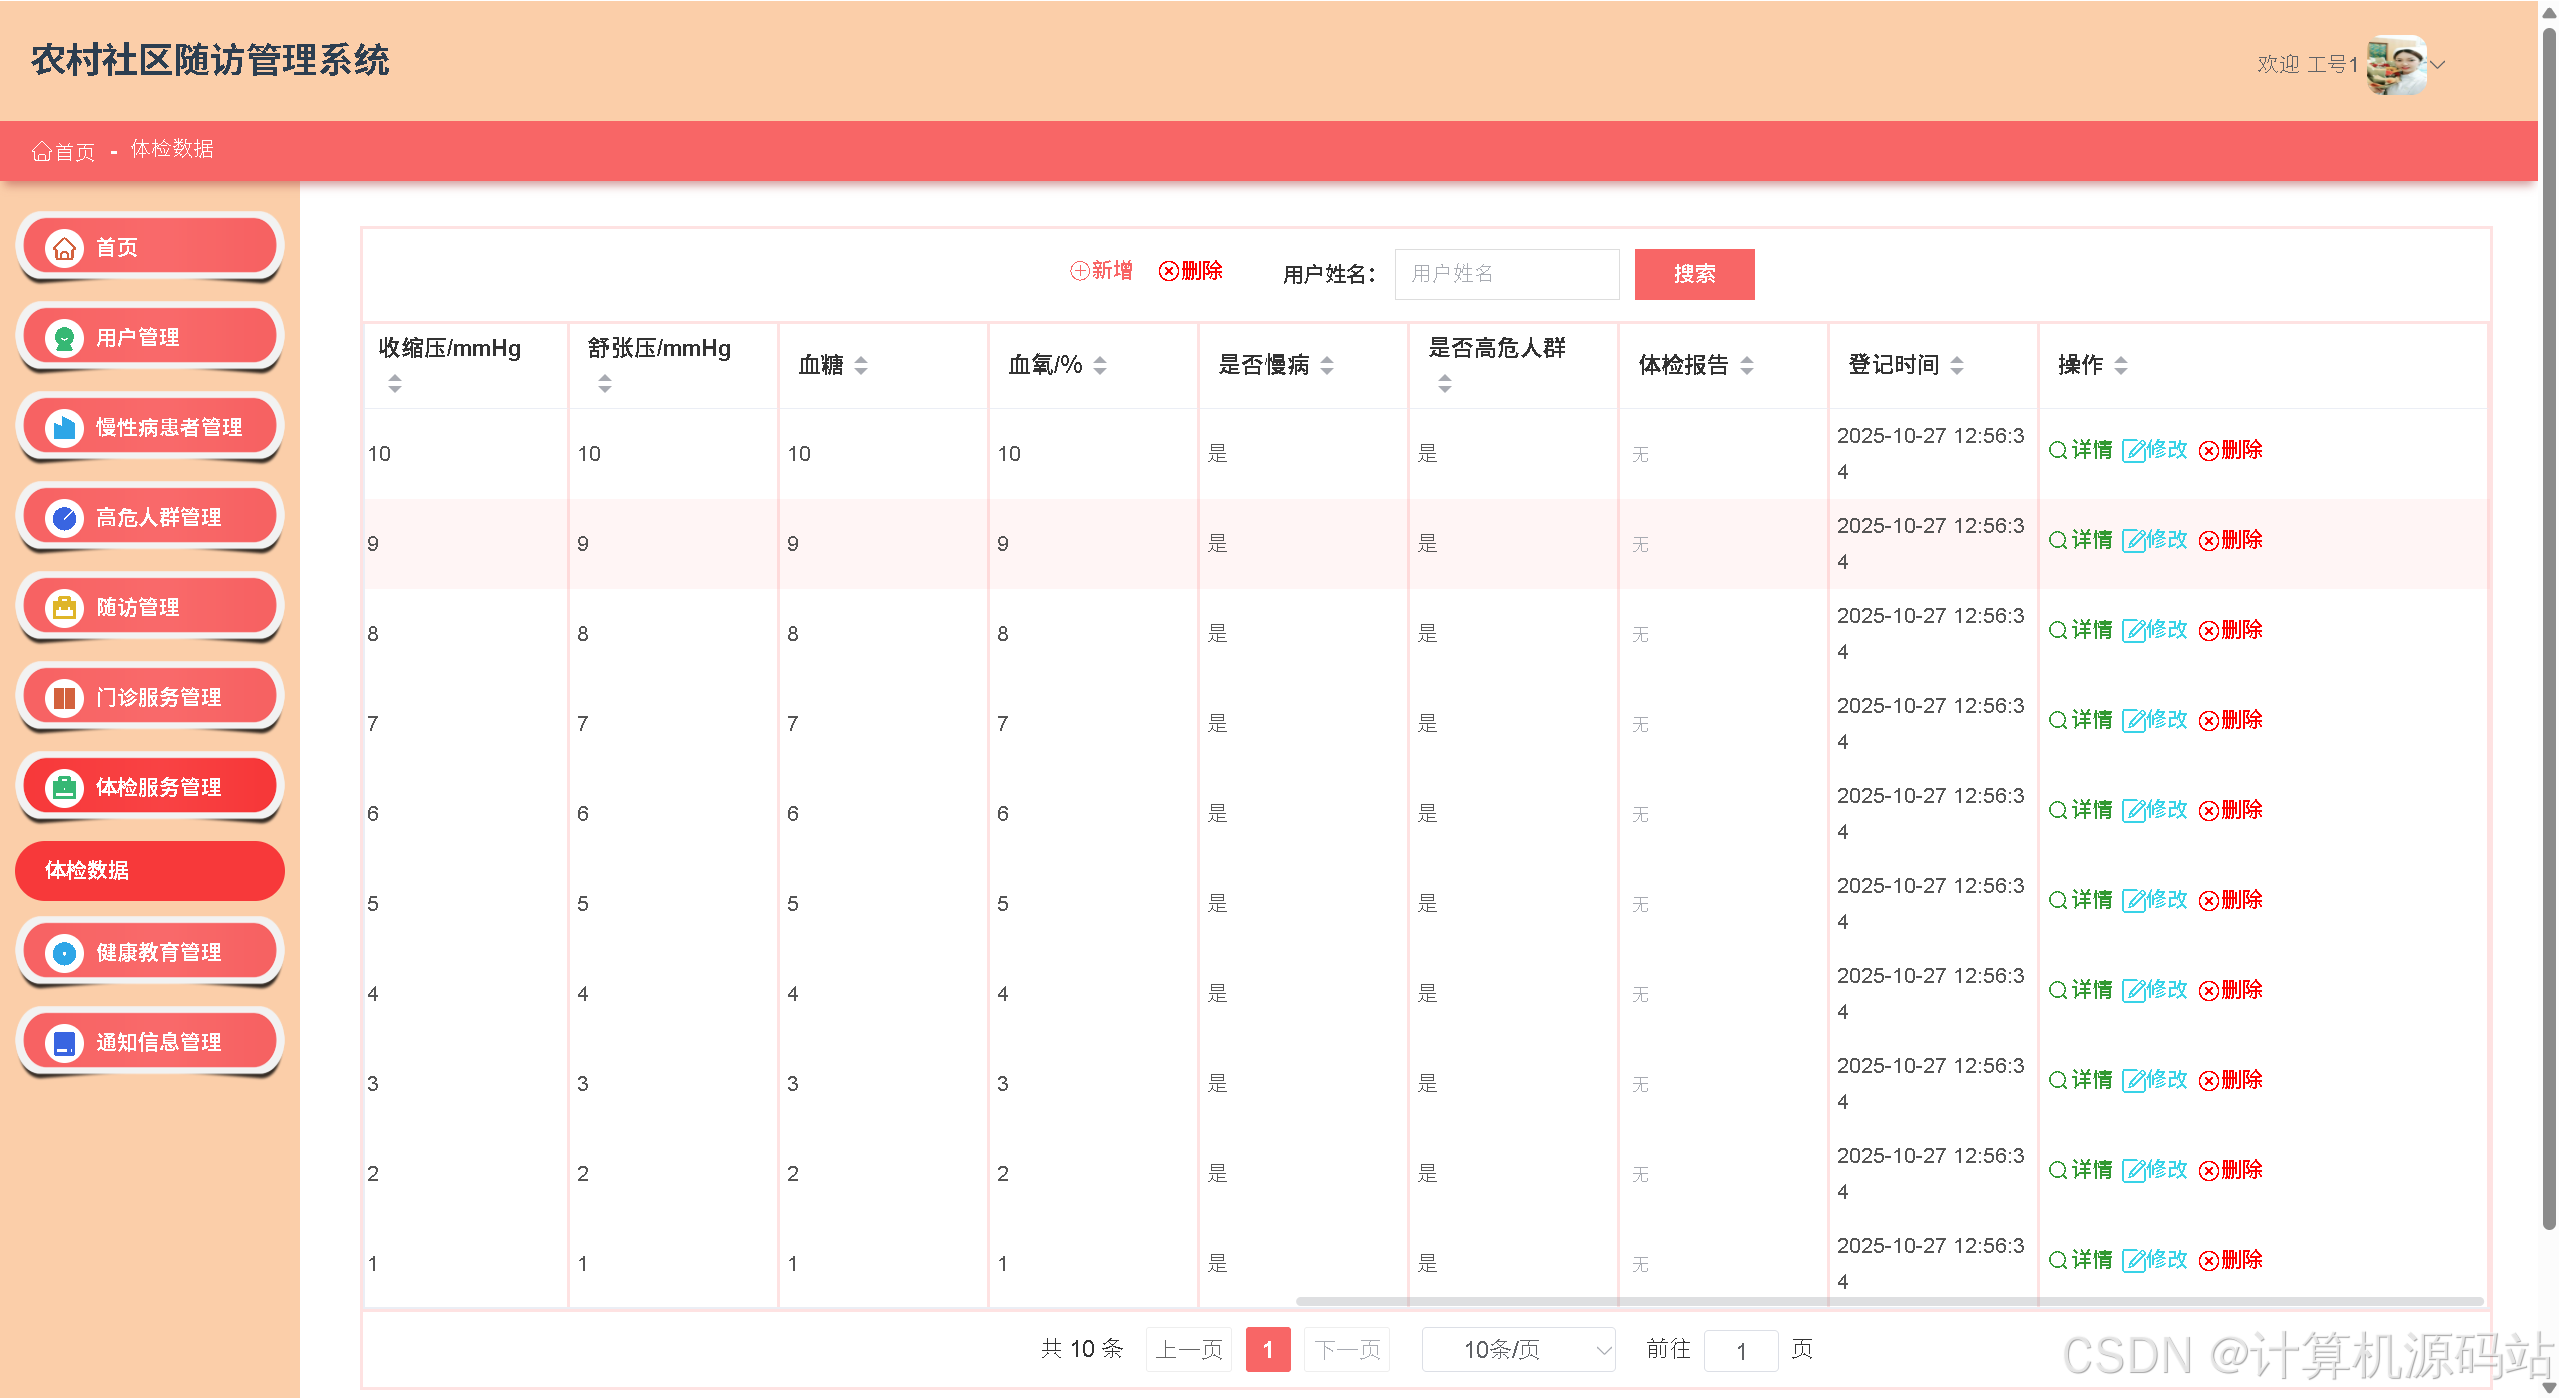
Task: Click 详情 text in row 3
Action: pyautogui.click(x=2091, y=1080)
